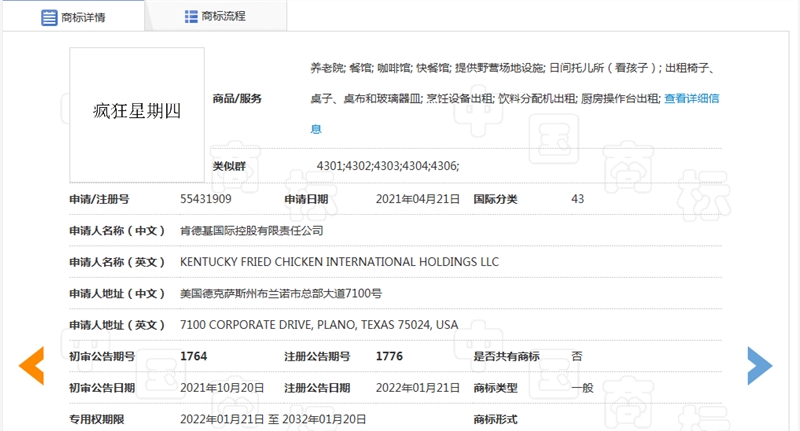Click the 初审公告期号 label

pos(102,356)
